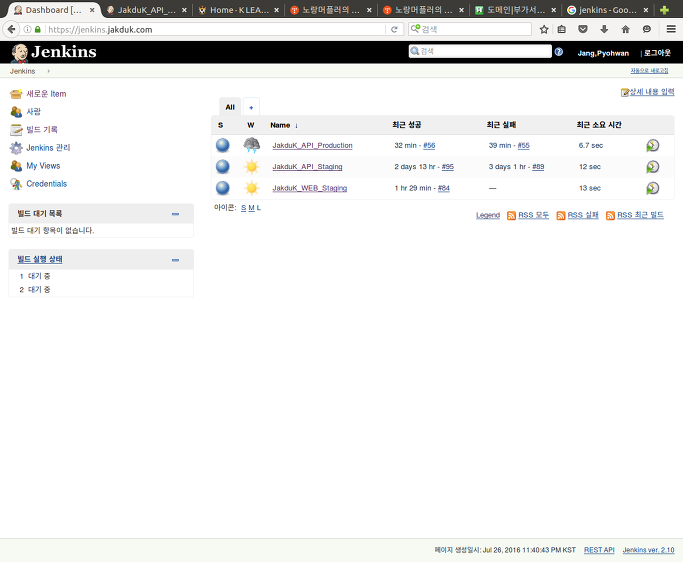Image resolution: width=683 pixels, height=562 pixels.
Task: Click the Firefox home toolbar icon
Action: pos(626,29)
